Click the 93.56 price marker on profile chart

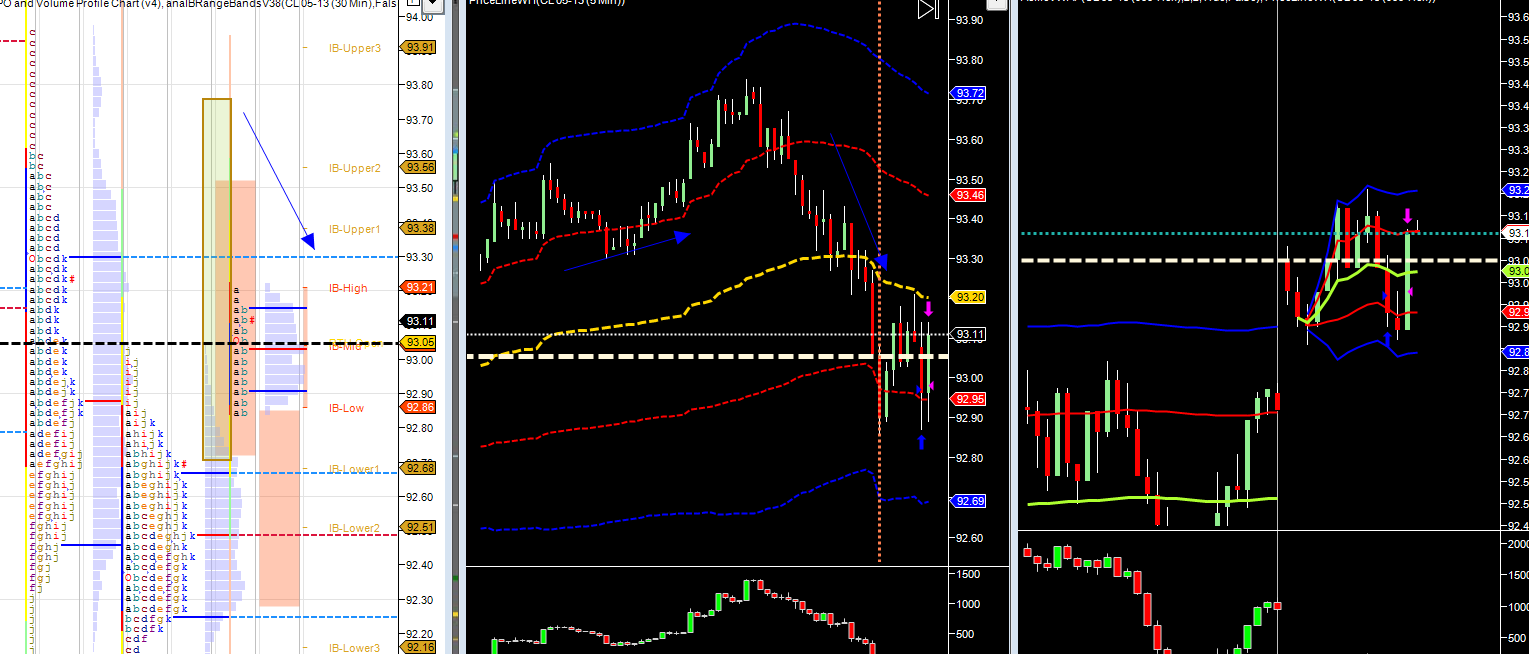tap(418, 168)
